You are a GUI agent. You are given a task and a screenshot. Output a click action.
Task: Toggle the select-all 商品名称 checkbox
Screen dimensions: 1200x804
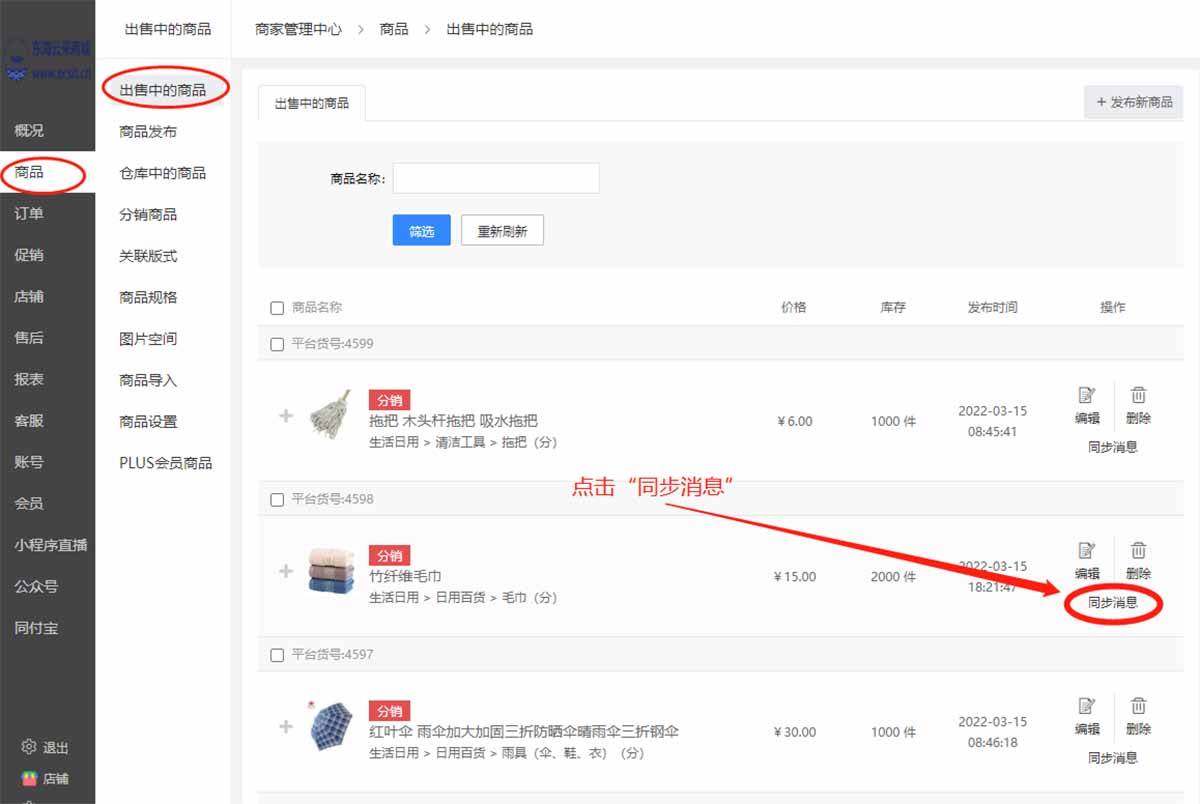tap(278, 308)
